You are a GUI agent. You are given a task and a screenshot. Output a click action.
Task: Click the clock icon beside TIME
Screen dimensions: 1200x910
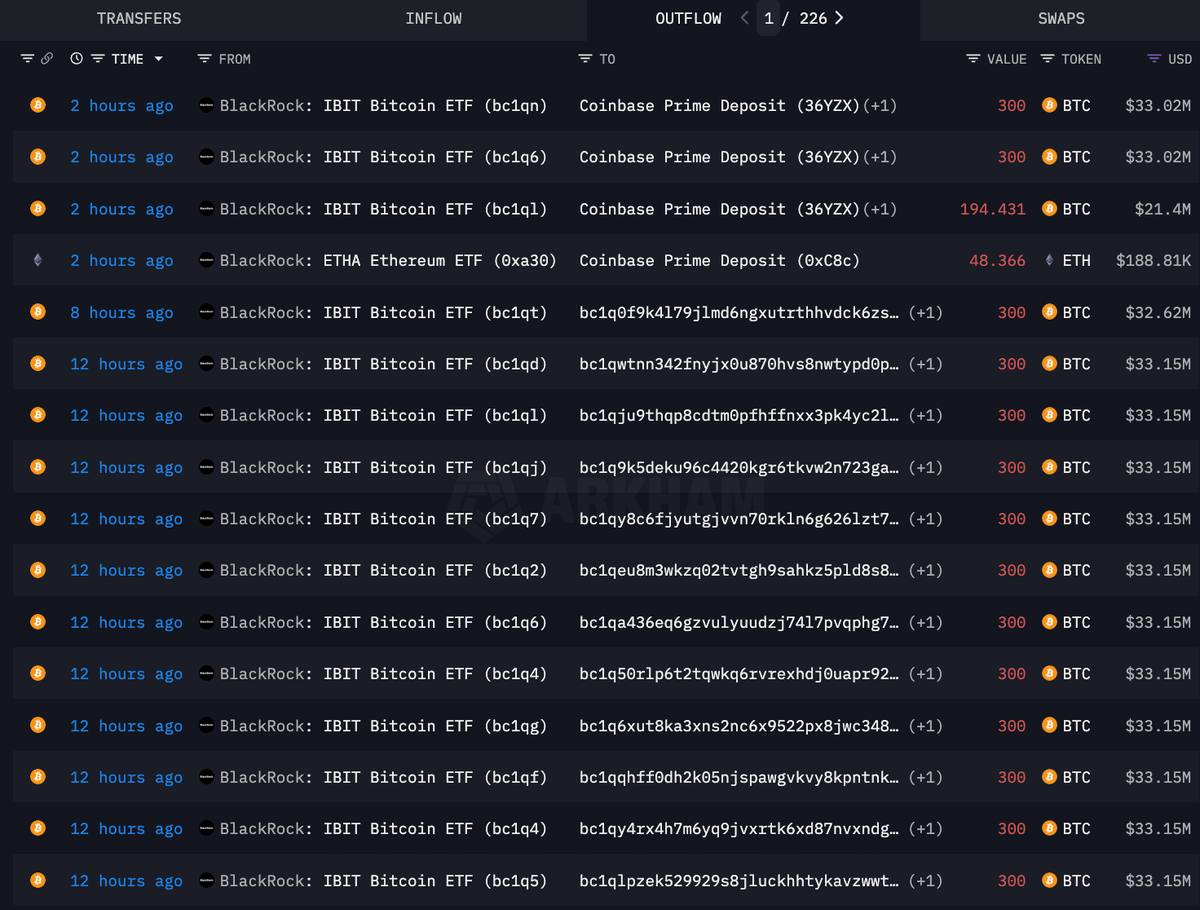(76, 59)
